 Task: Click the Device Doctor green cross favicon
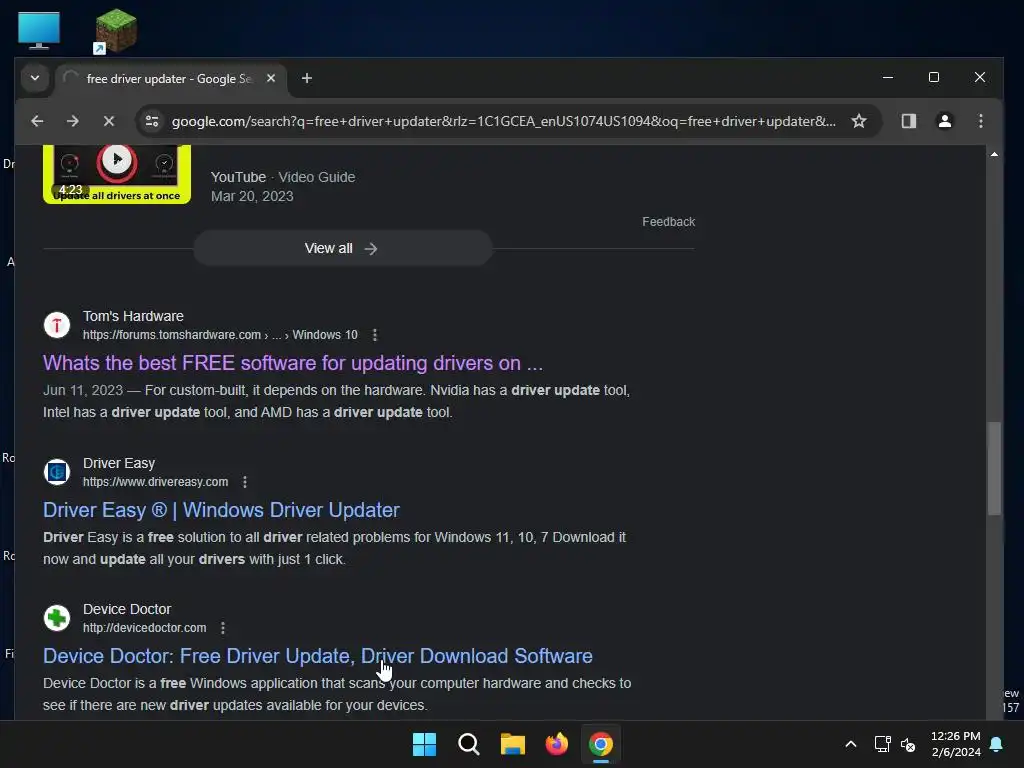pyautogui.click(x=57, y=617)
